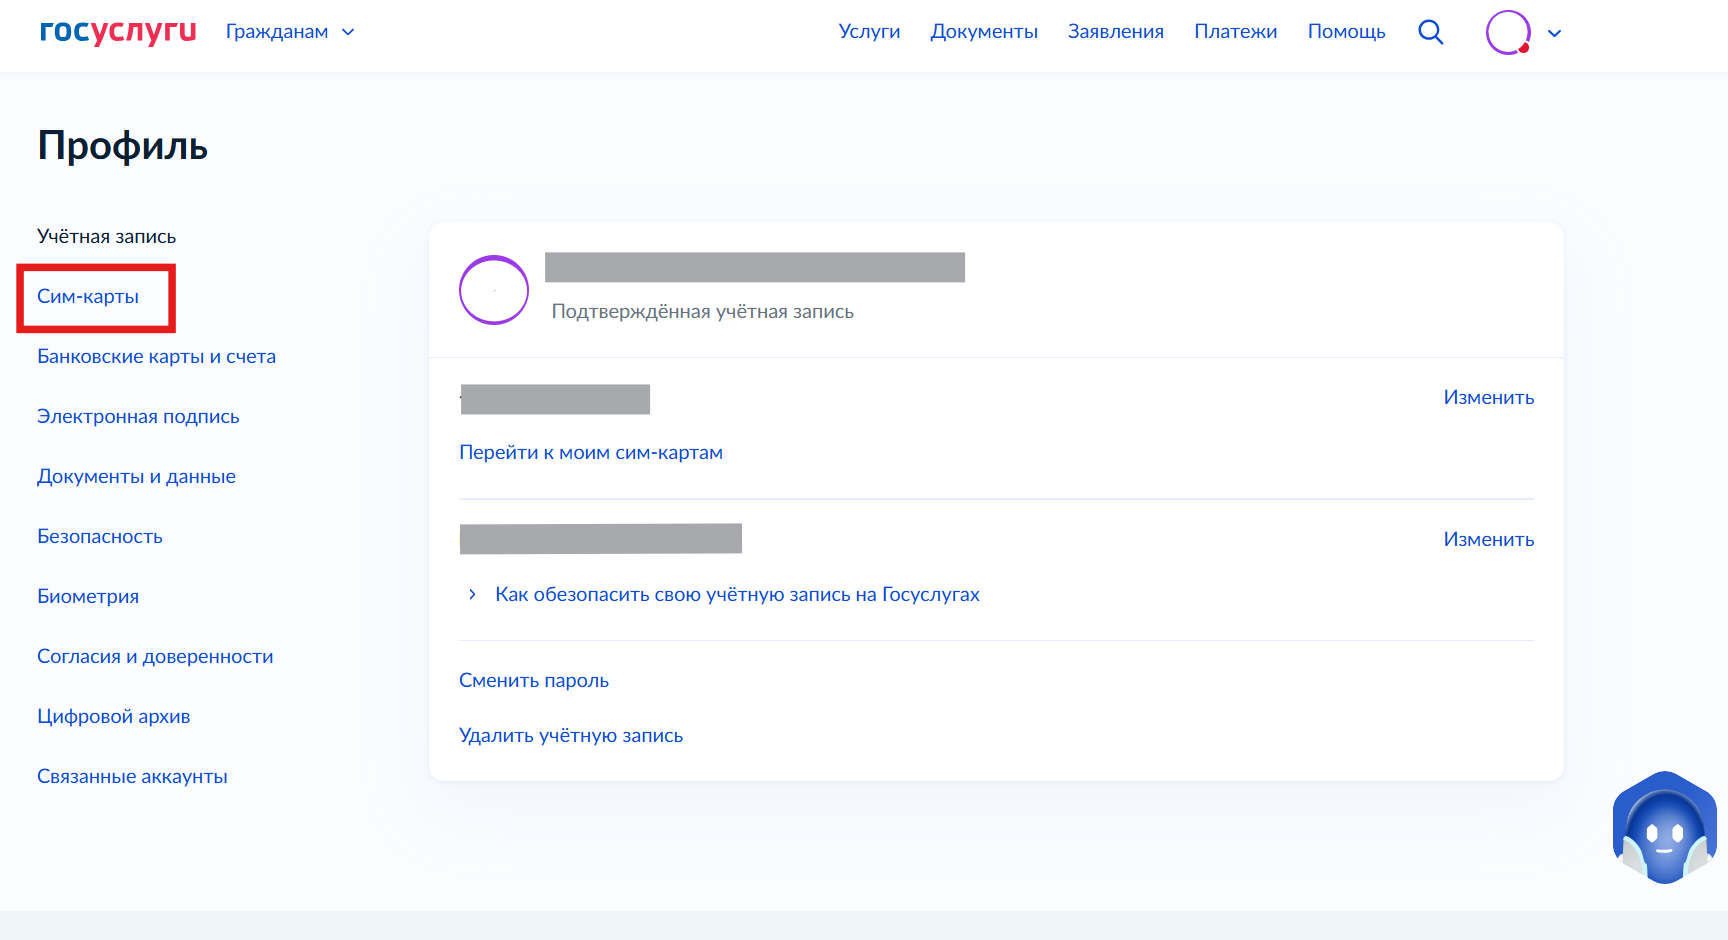Follow 'Перейти к моим сим-картам' link

[x=591, y=453]
